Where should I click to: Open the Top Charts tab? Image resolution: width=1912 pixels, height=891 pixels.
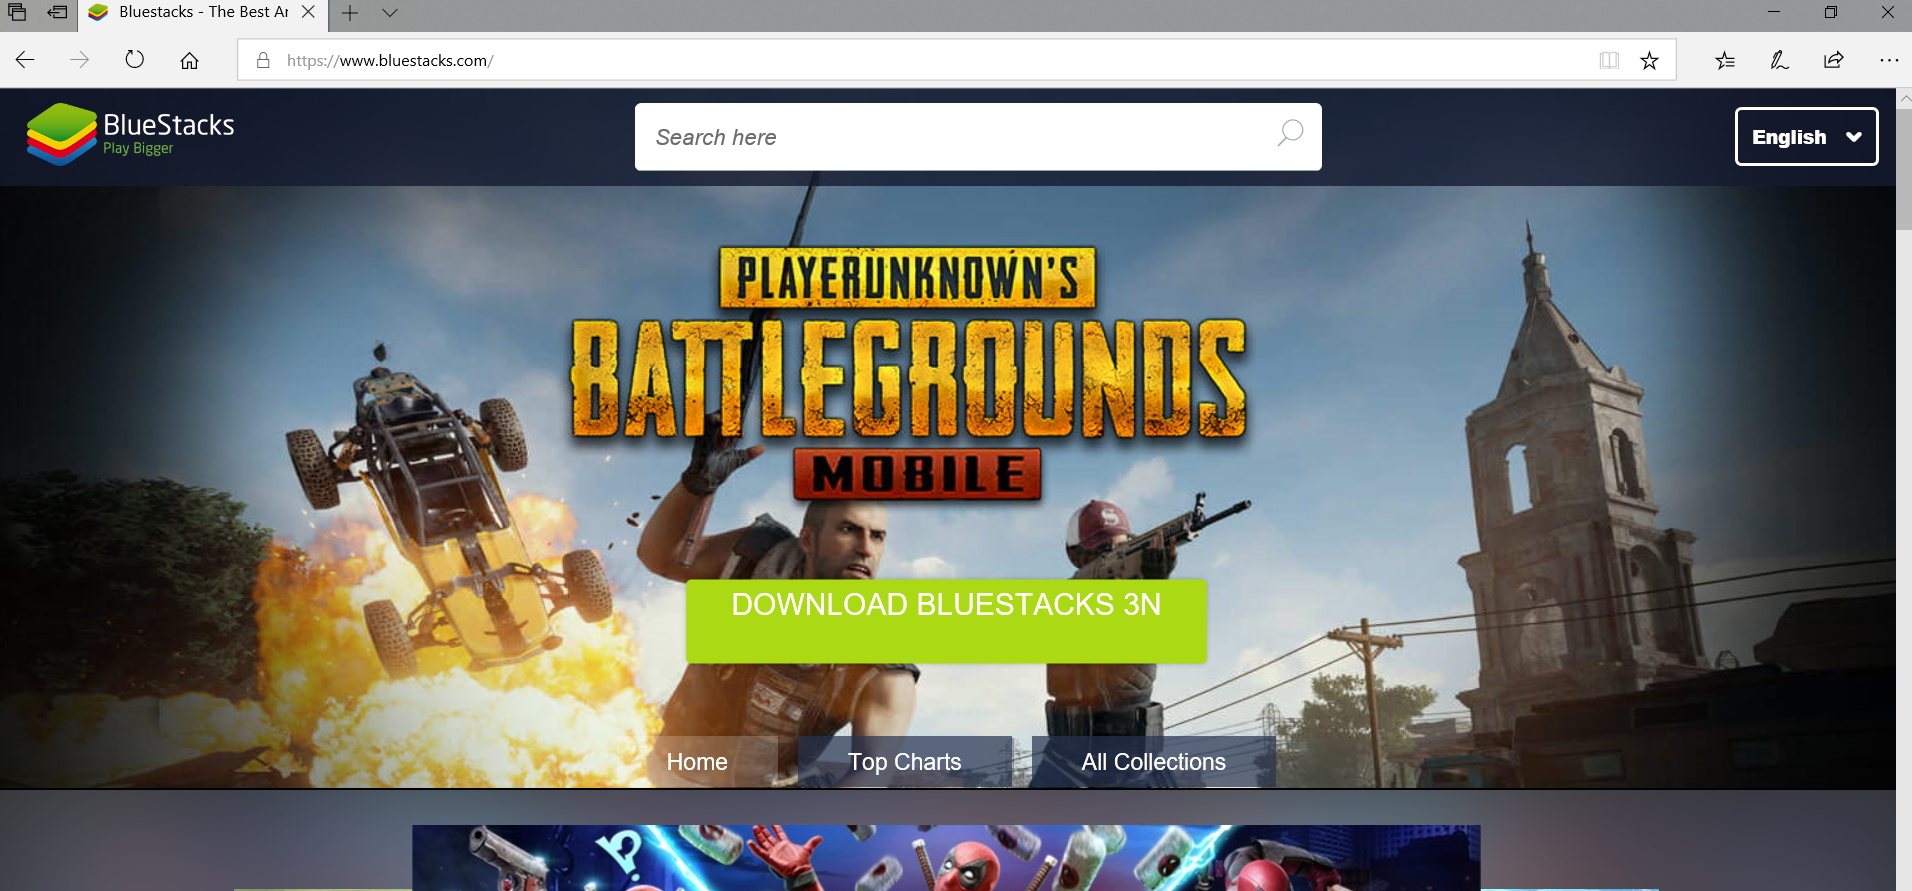click(x=905, y=762)
